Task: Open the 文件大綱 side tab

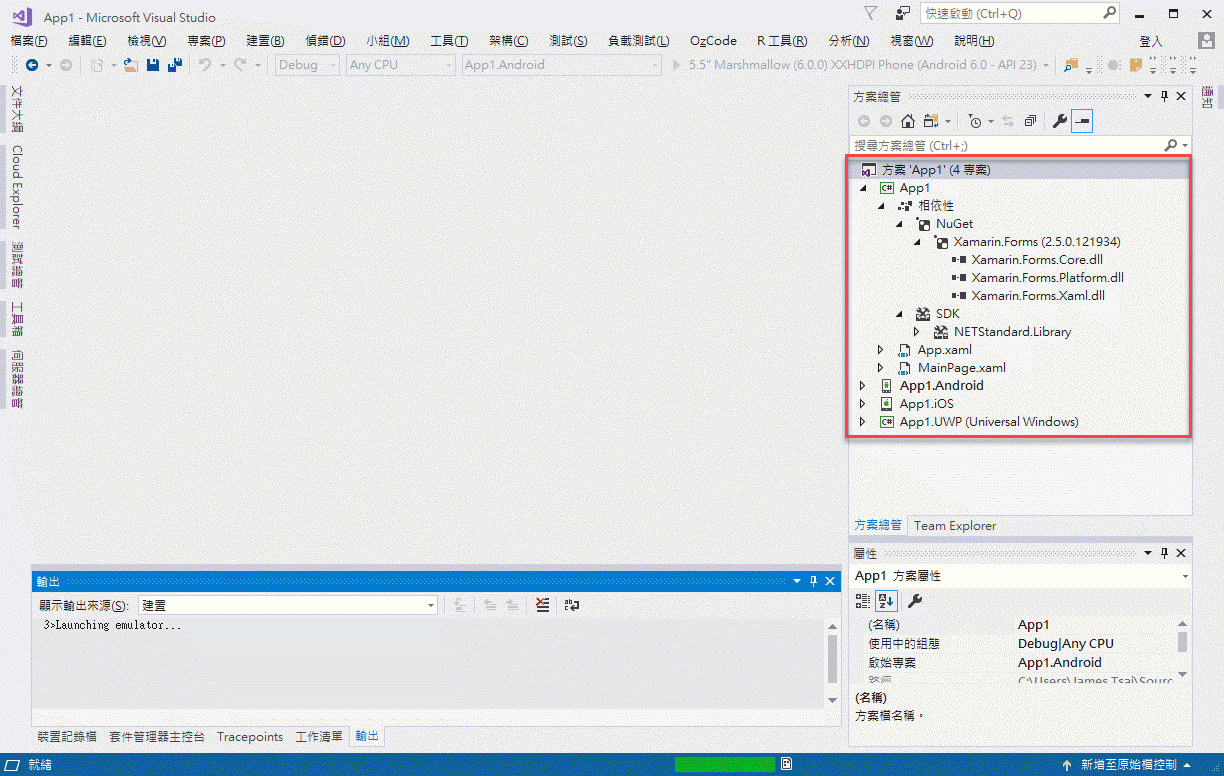Action: [17, 109]
